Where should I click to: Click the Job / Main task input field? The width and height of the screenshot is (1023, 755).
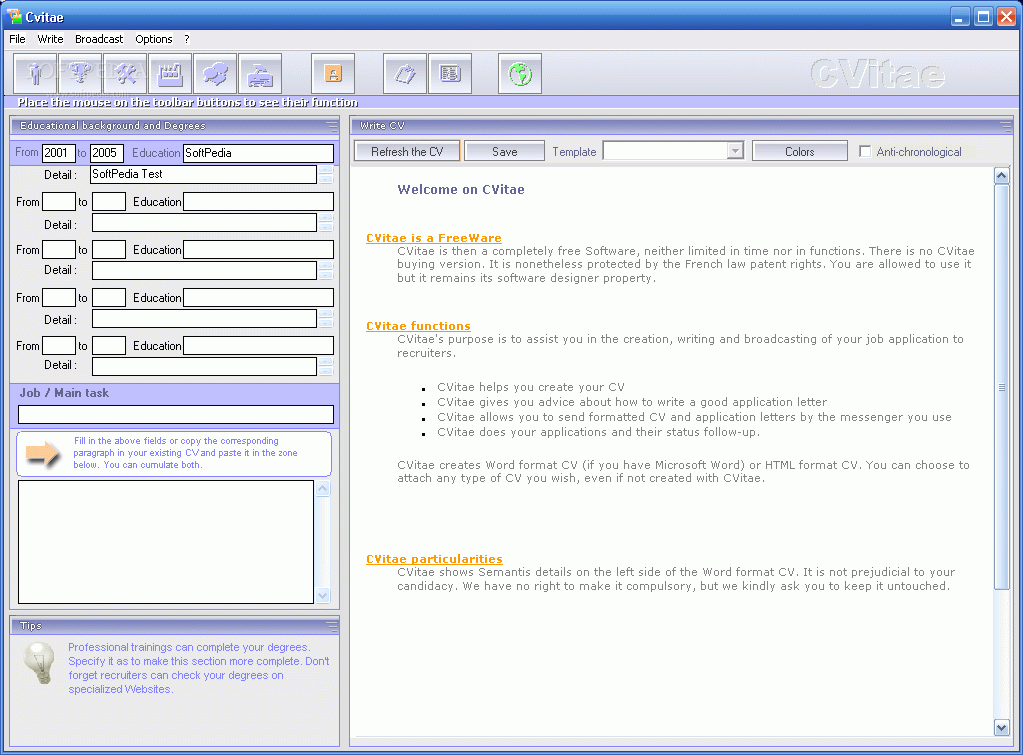176,414
